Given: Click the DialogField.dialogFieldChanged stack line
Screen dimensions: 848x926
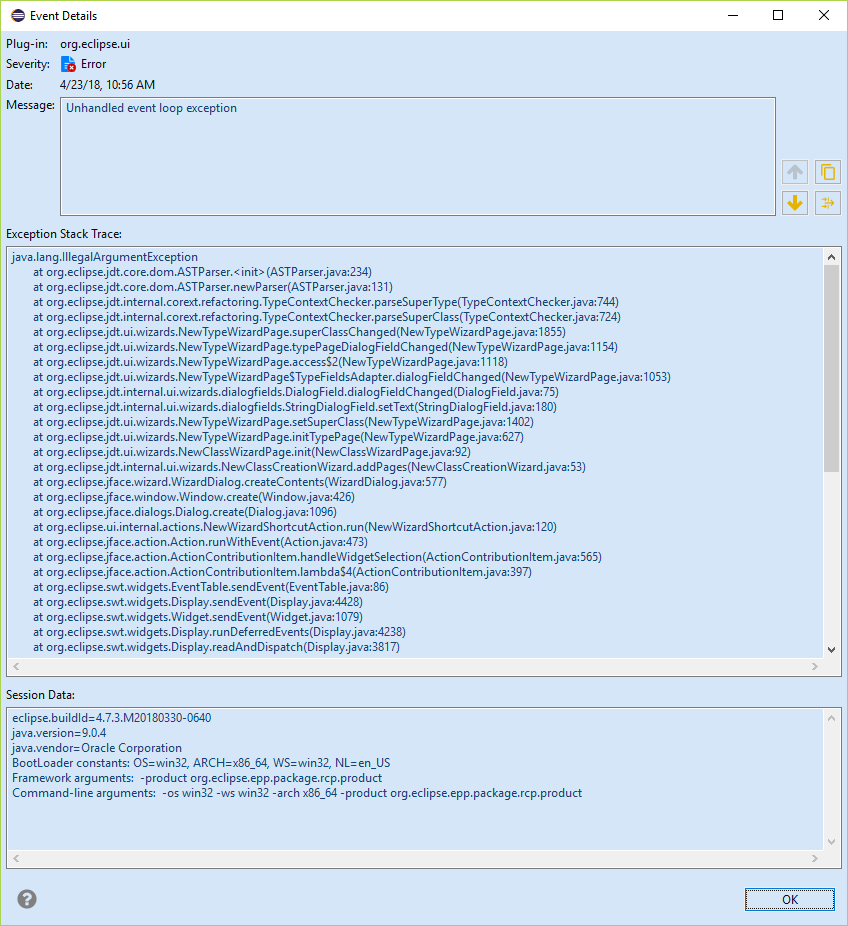Looking at the screenshot, I should click(x=296, y=392).
